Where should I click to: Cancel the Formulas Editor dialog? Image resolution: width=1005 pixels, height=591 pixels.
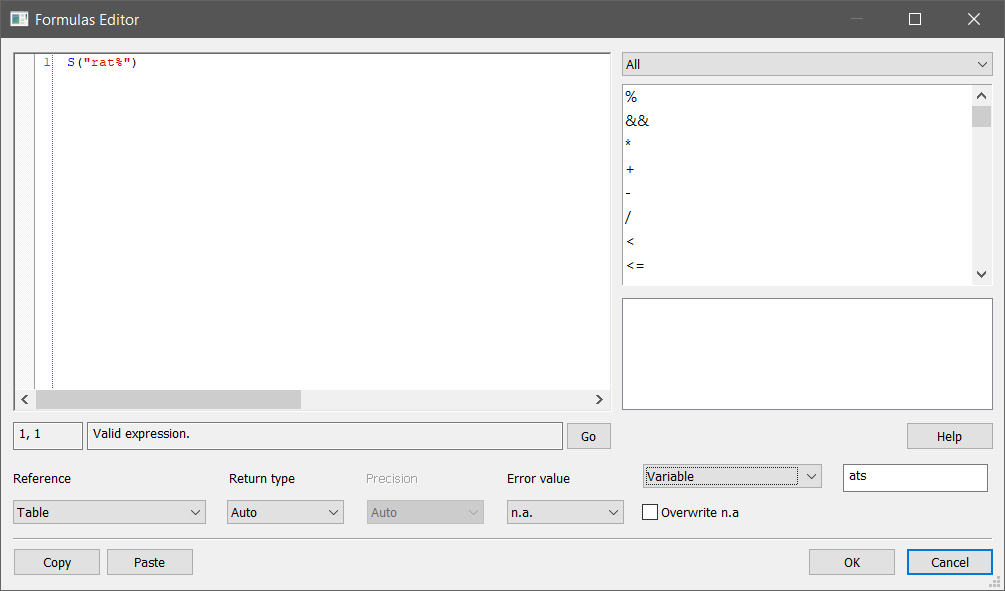point(950,562)
